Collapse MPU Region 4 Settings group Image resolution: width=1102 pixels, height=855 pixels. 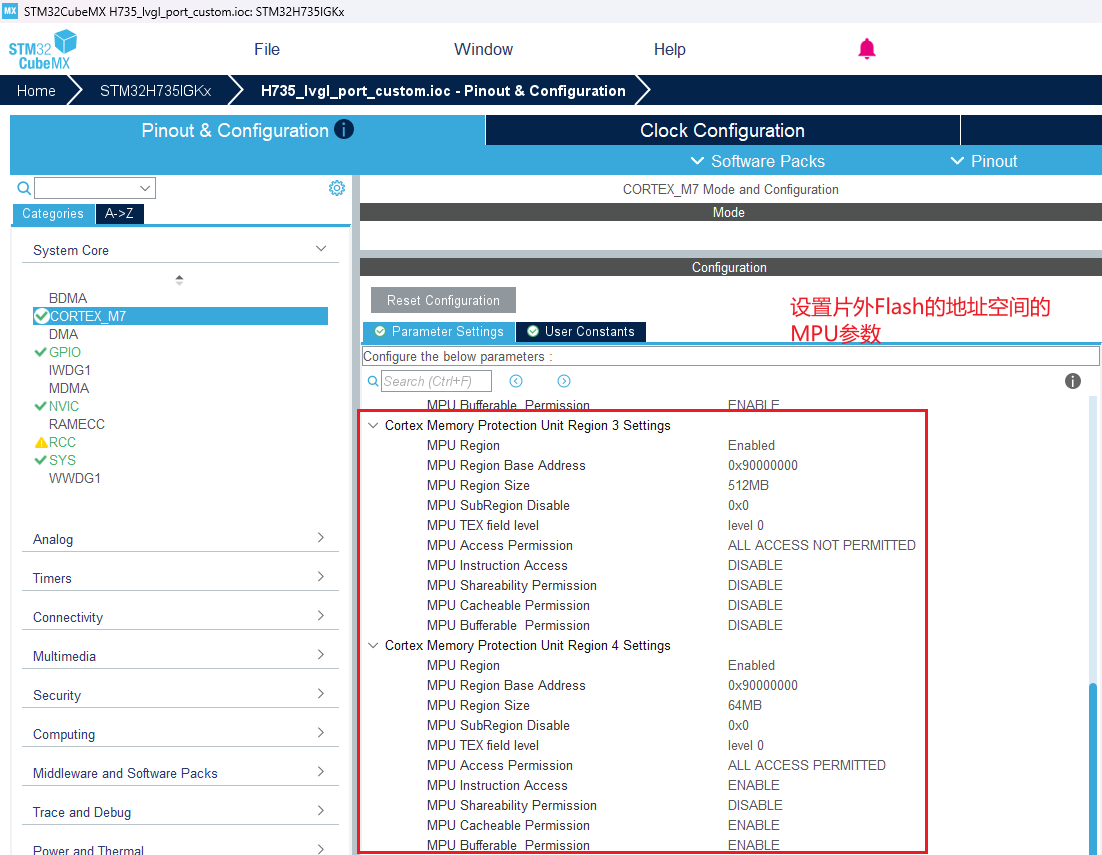pyautogui.click(x=373, y=646)
